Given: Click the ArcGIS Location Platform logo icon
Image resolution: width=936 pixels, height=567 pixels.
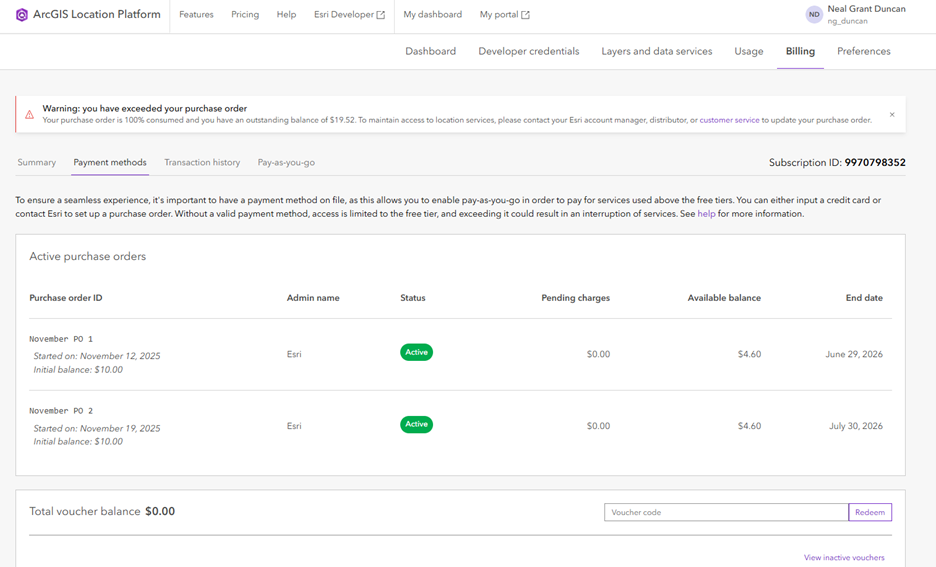Looking at the screenshot, I should [22, 15].
